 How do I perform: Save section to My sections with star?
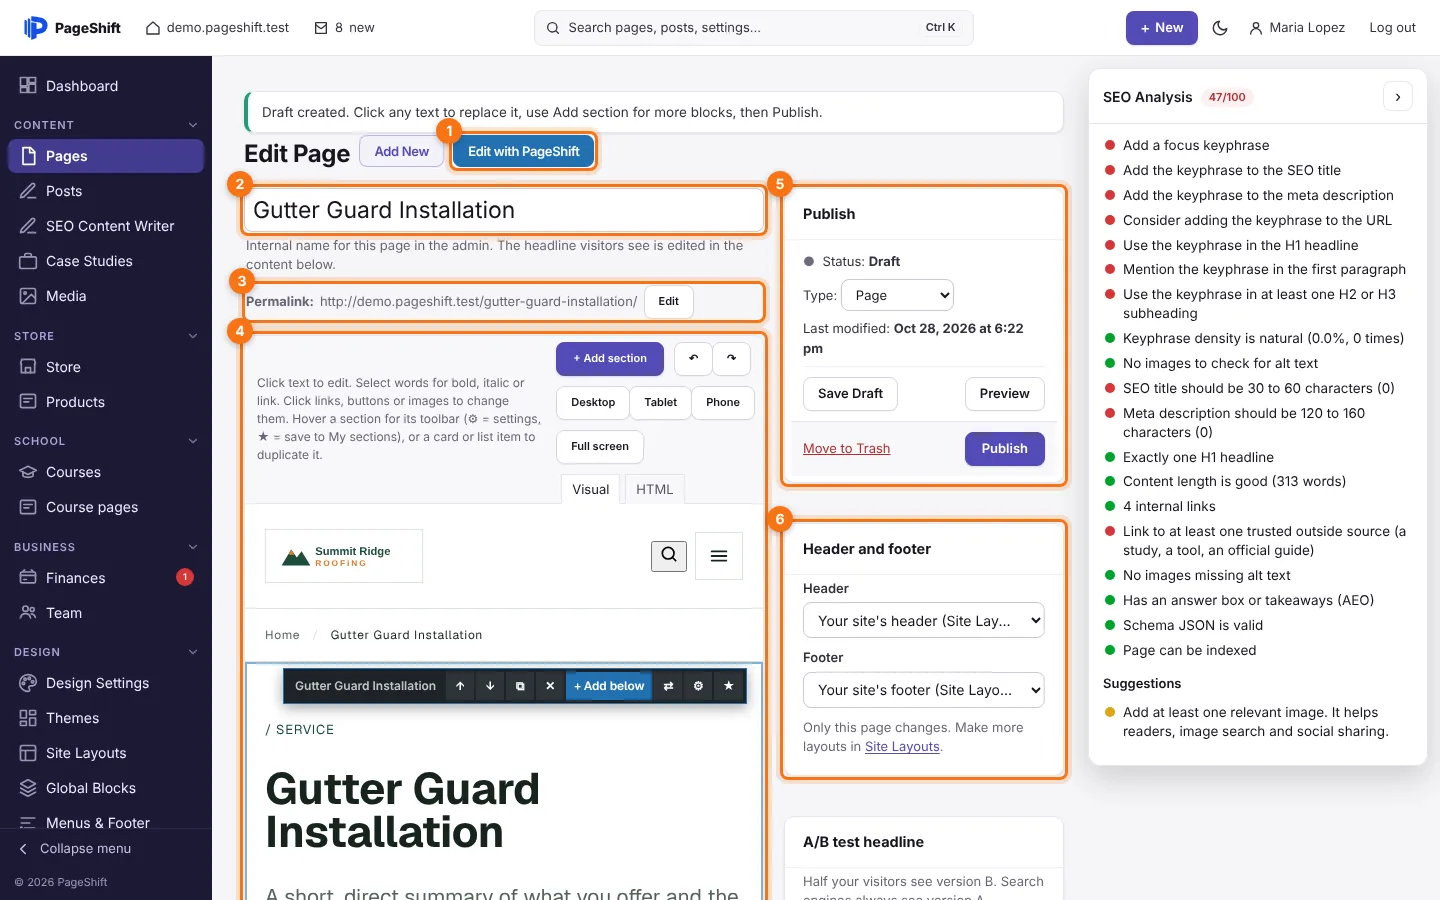728,686
